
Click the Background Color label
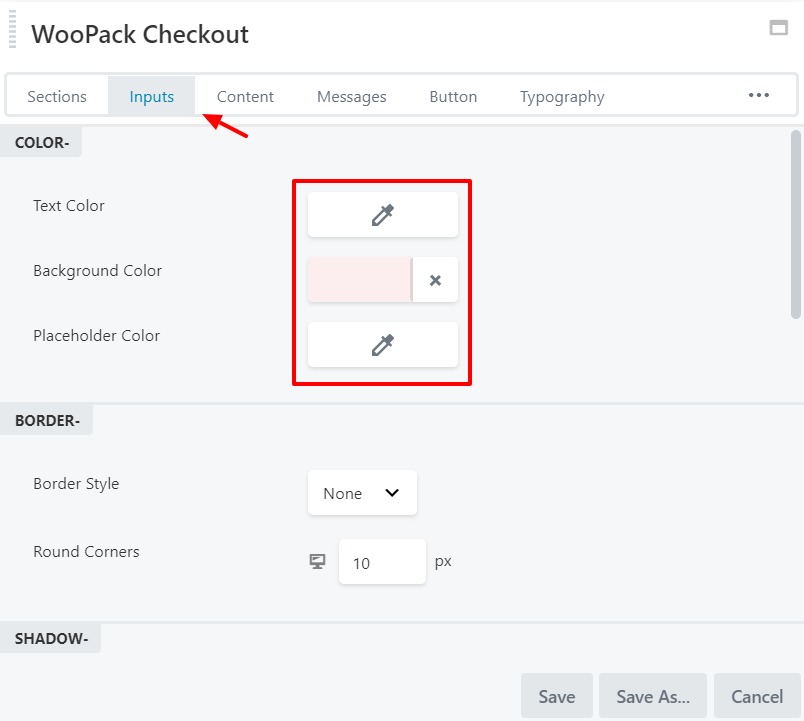(x=97, y=271)
